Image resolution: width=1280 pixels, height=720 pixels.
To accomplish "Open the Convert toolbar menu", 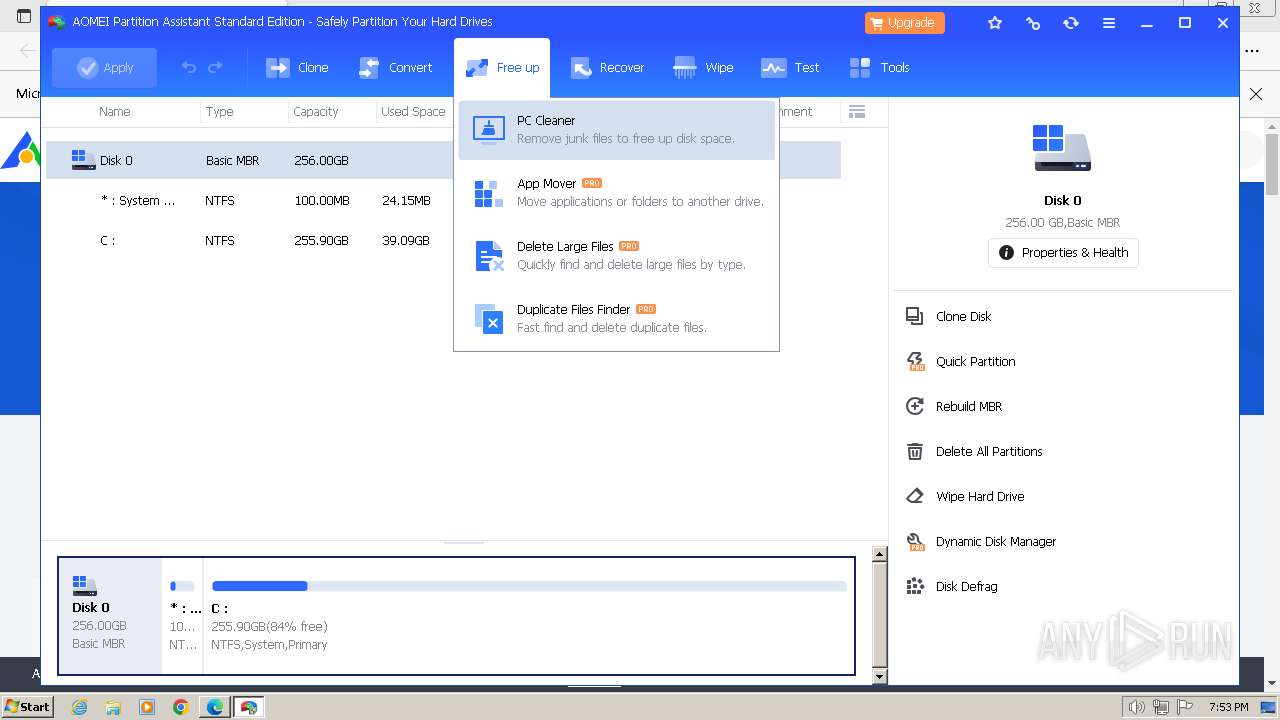I will 396,68.
